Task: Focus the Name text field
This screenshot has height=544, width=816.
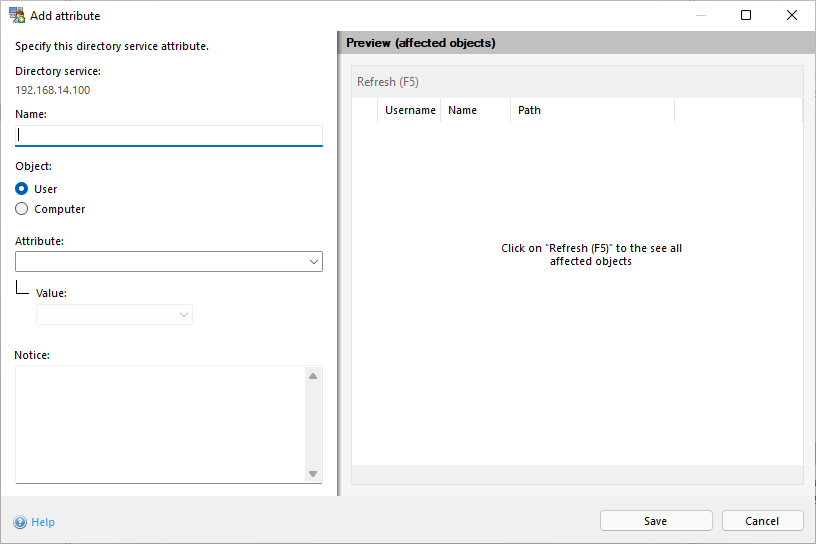Action: (169, 135)
